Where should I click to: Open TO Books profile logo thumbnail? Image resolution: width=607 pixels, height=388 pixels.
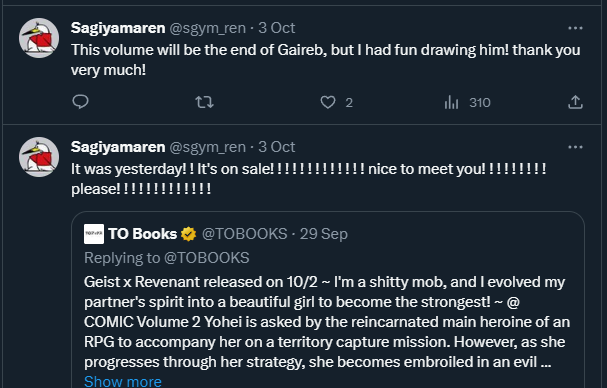pyautogui.click(x=94, y=234)
